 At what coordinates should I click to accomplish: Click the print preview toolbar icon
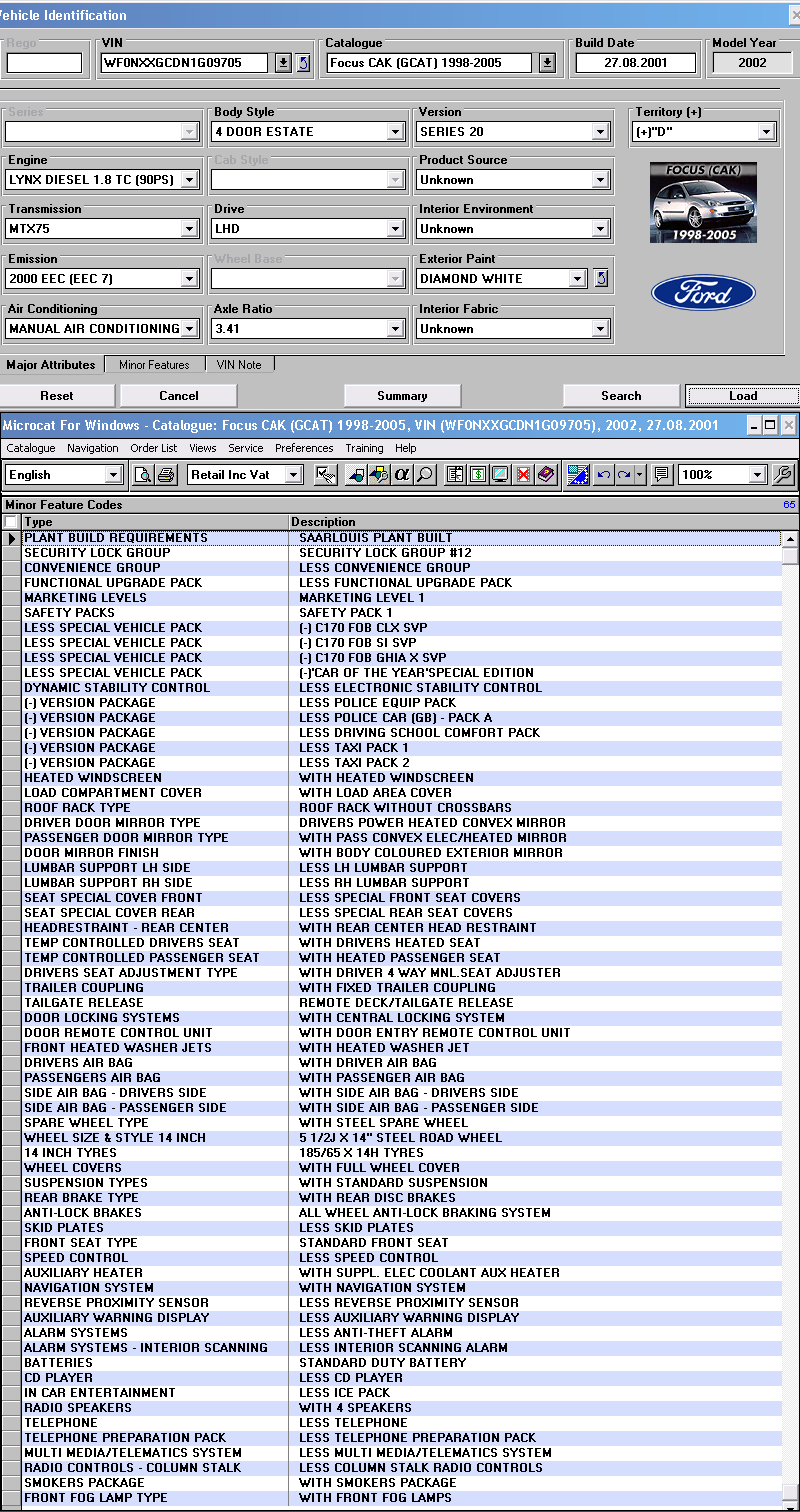[x=143, y=475]
